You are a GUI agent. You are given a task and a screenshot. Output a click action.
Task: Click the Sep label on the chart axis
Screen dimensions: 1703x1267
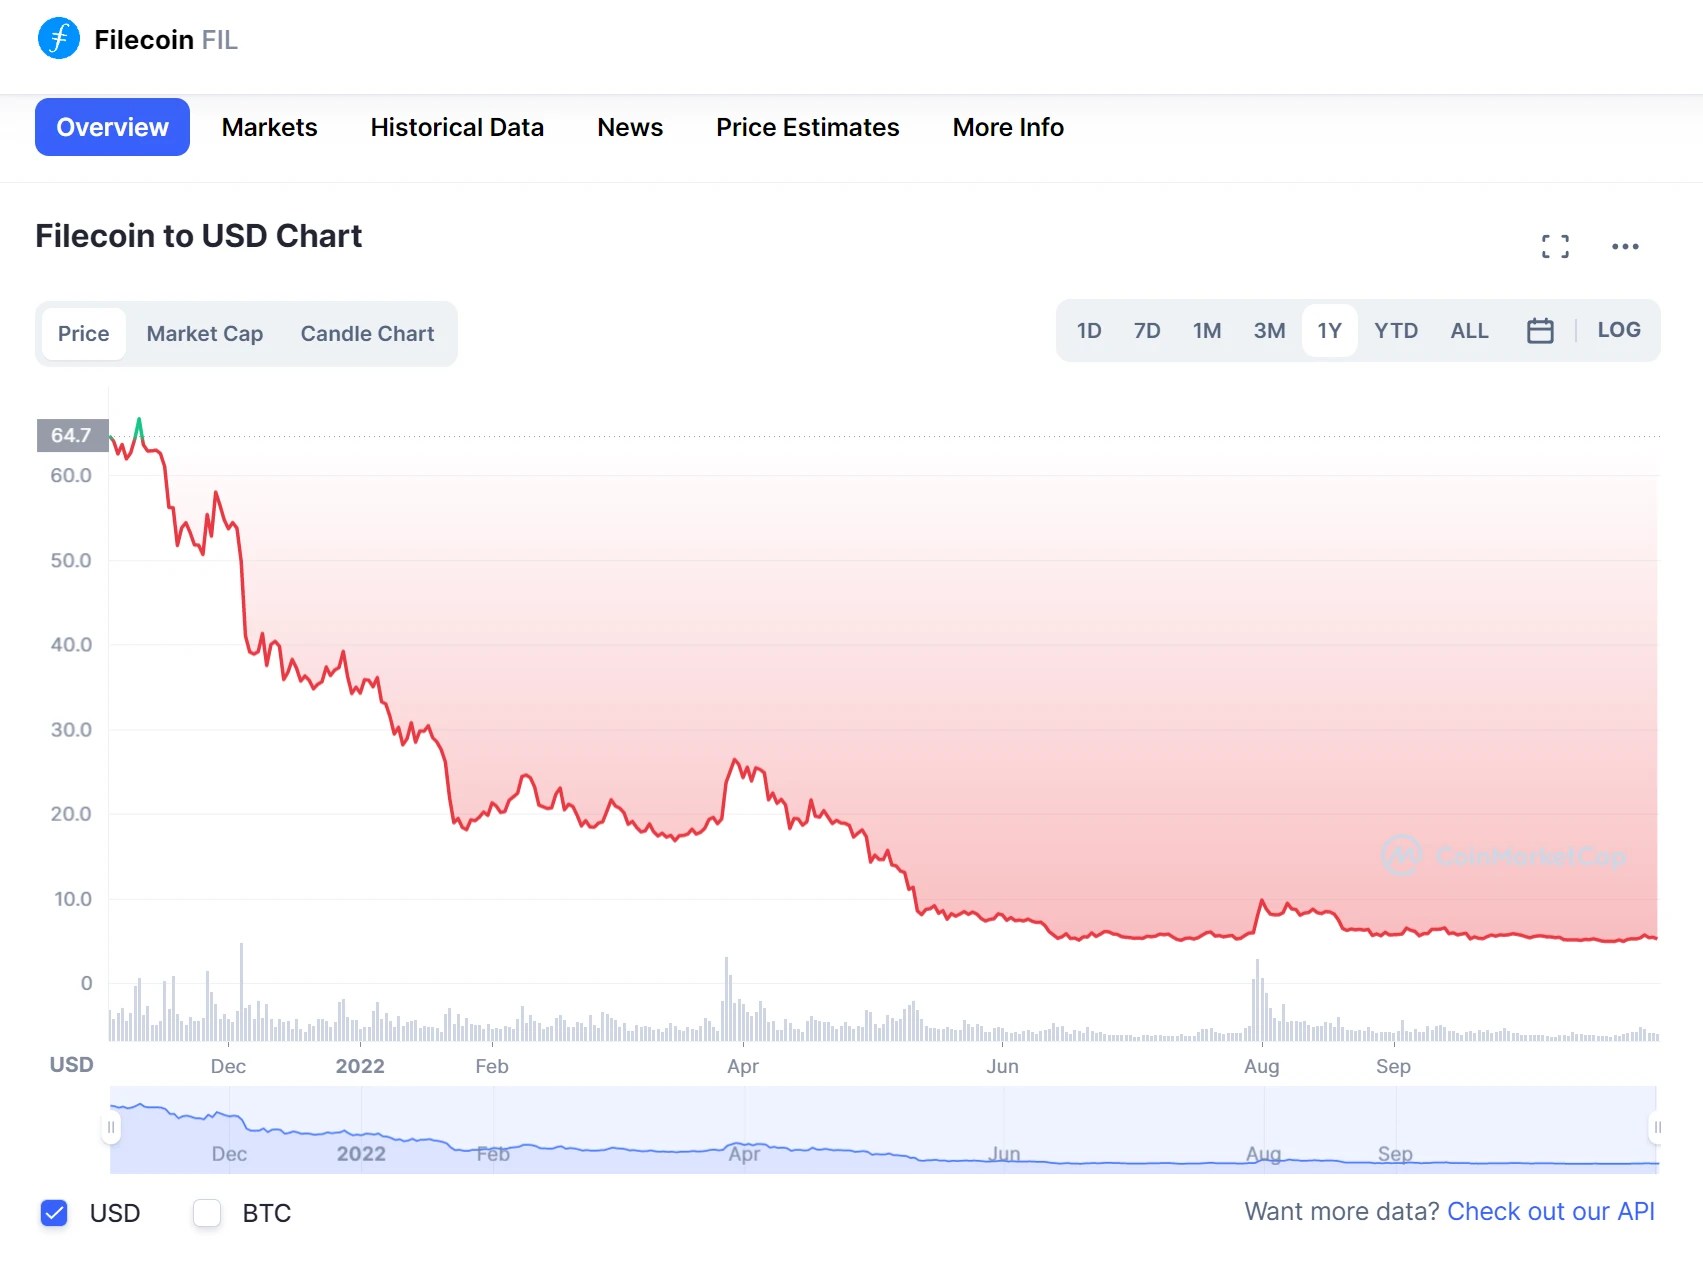[1393, 1066]
